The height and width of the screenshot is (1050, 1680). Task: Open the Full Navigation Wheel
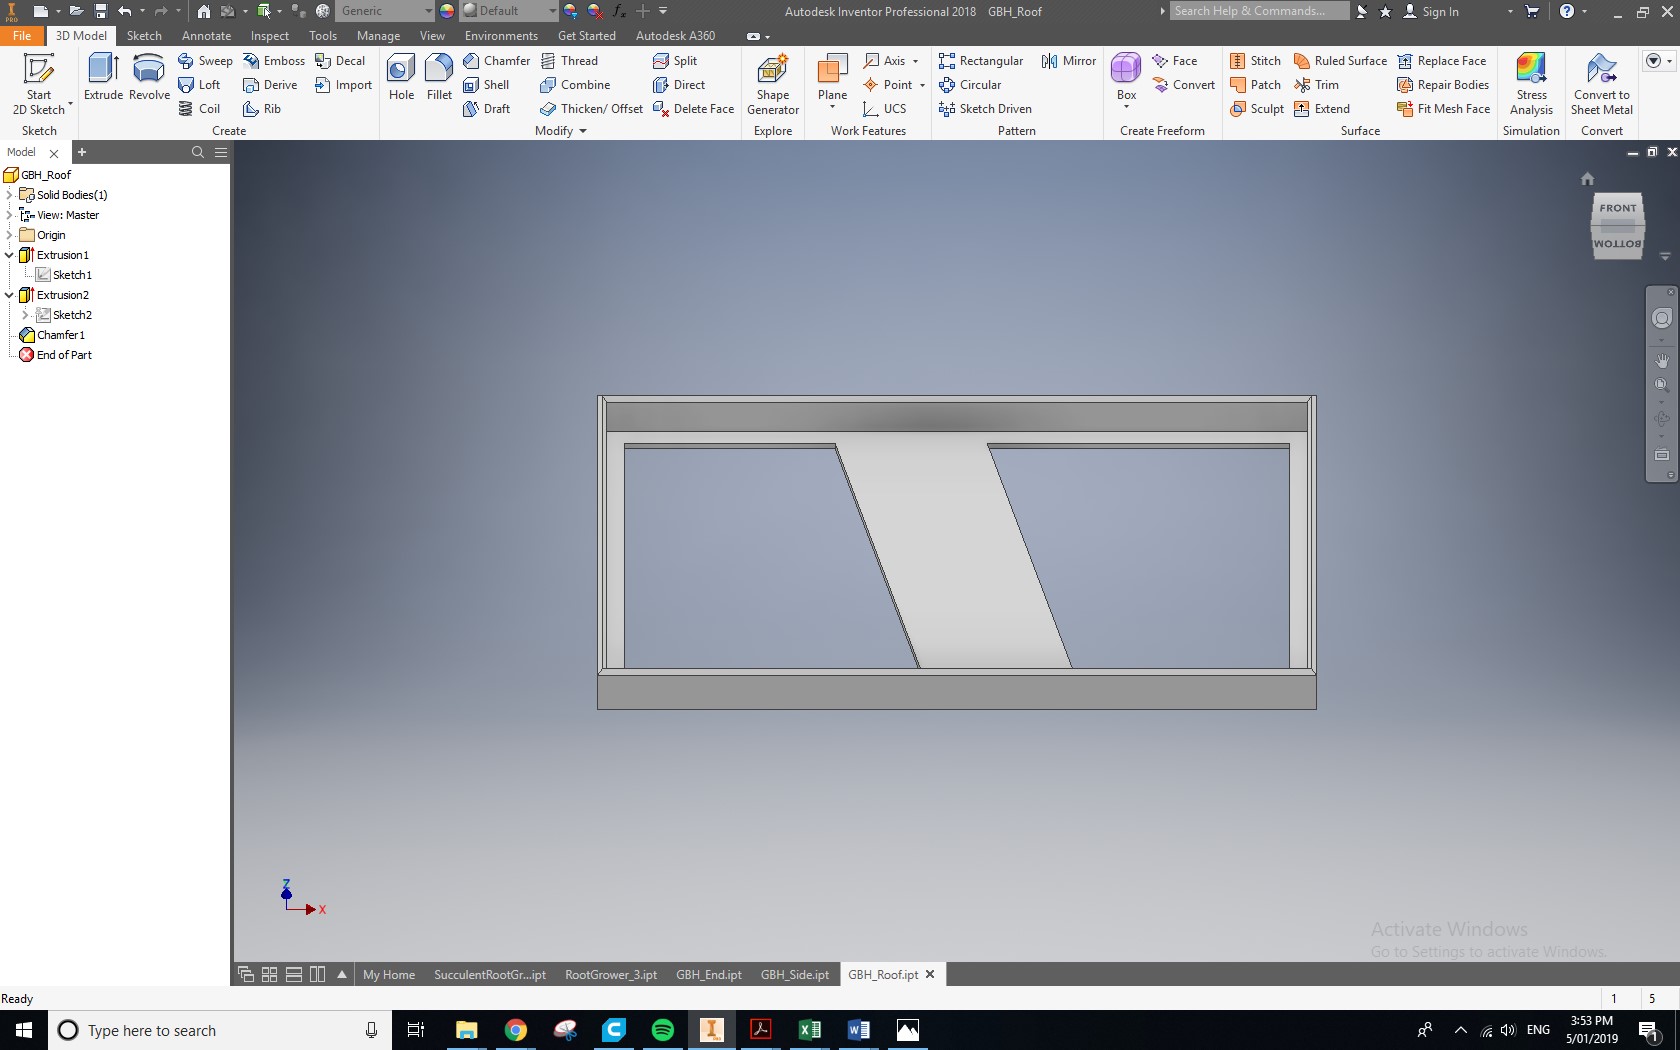tap(1661, 318)
